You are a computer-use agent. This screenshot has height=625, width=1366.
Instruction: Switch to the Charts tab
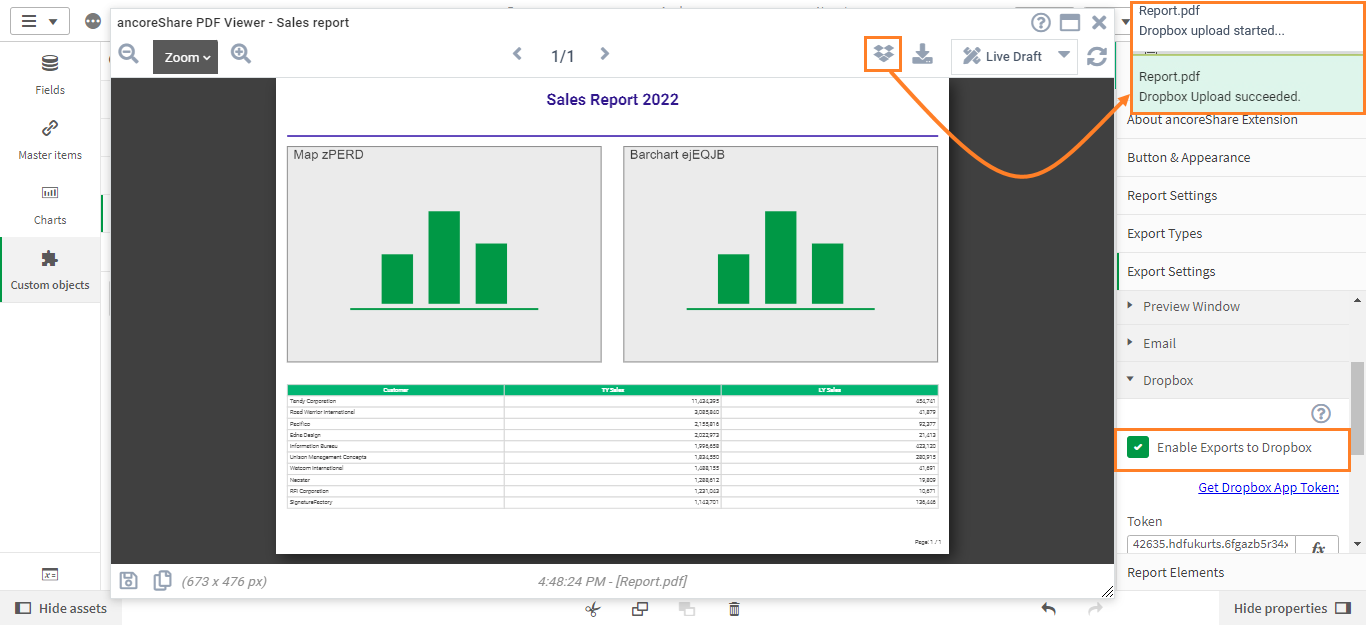coord(50,205)
